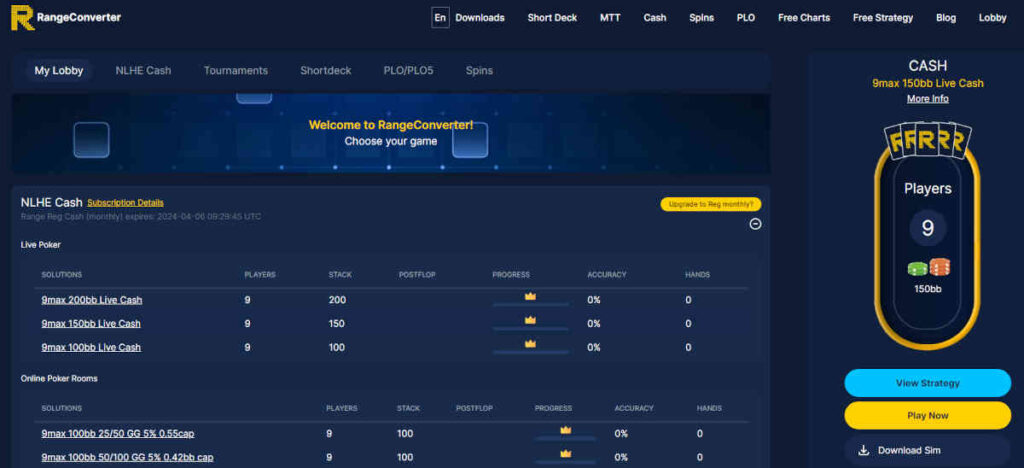Click the ACCURACY header in Live Poker table
1024x468 pixels.
click(x=607, y=275)
